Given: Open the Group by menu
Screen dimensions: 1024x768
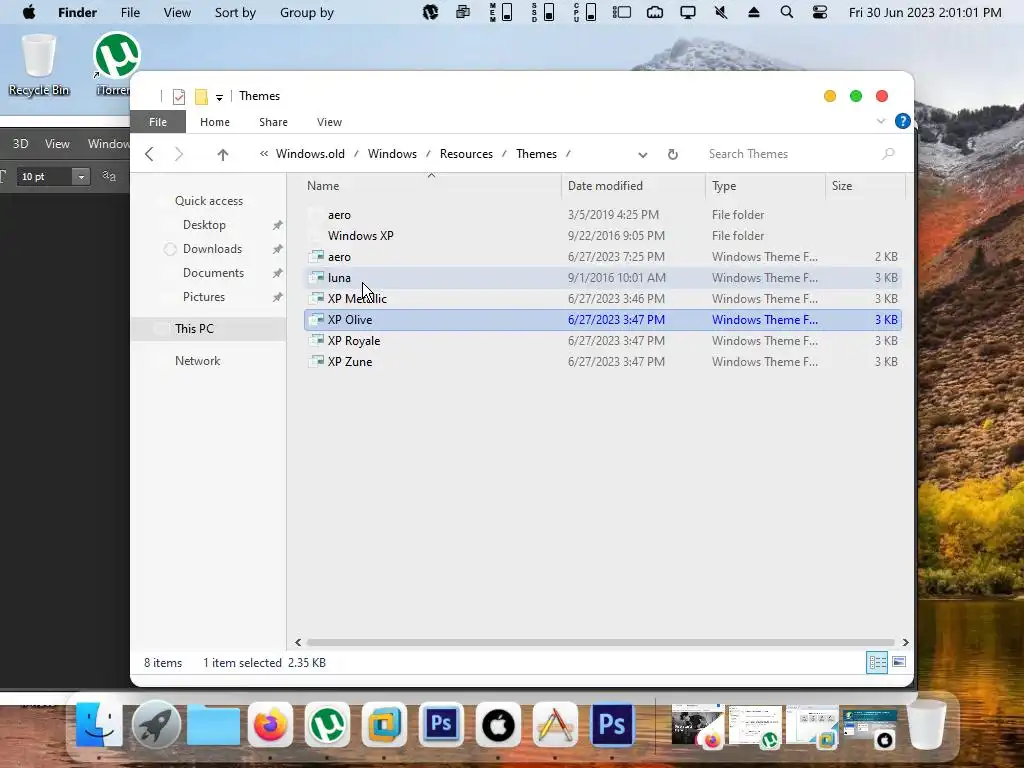Looking at the screenshot, I should pyautogui.click(x=306, y=12).
